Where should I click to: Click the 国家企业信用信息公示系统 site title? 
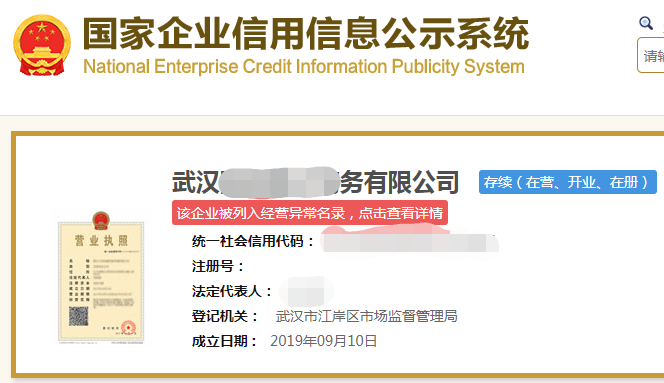tap(305, 33)
